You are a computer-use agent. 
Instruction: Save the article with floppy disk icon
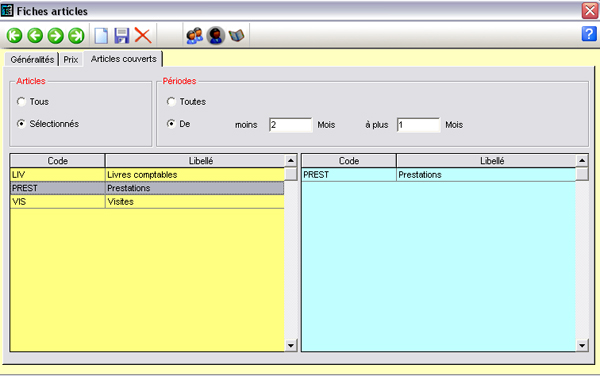[122, 36]
